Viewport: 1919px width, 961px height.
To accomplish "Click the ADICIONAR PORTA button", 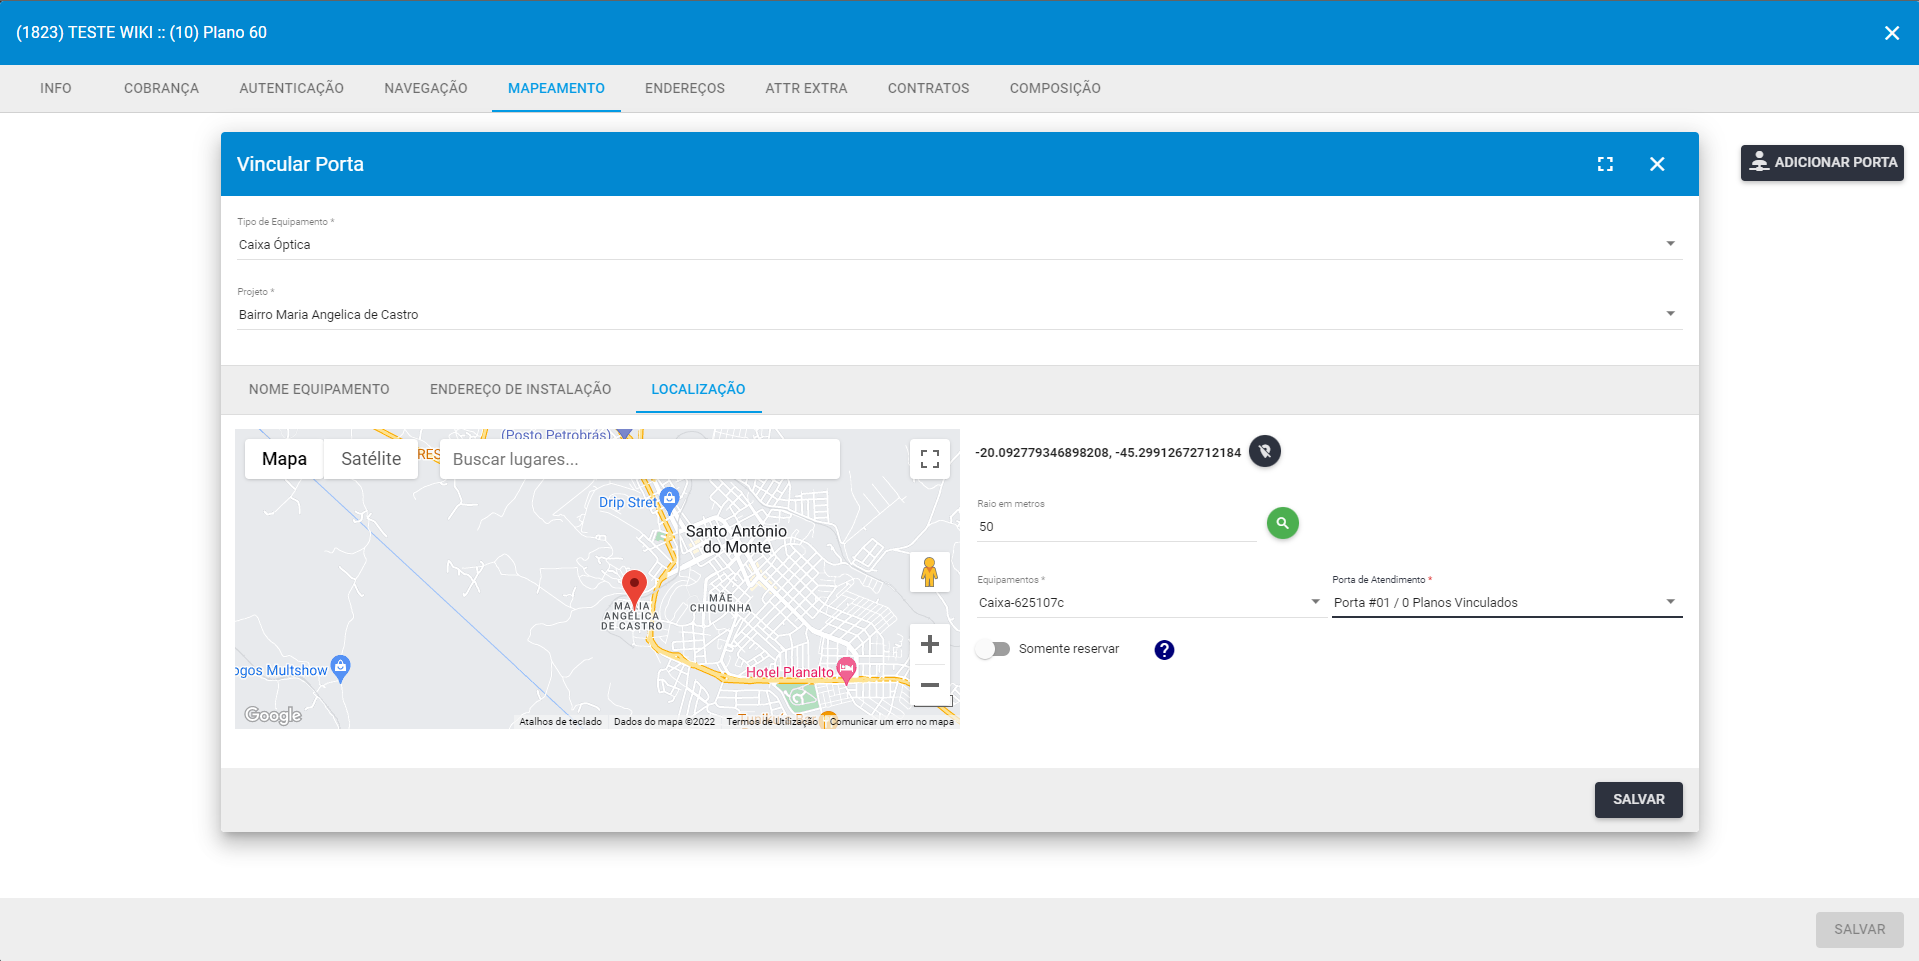I will click(x=1822, y=163).
